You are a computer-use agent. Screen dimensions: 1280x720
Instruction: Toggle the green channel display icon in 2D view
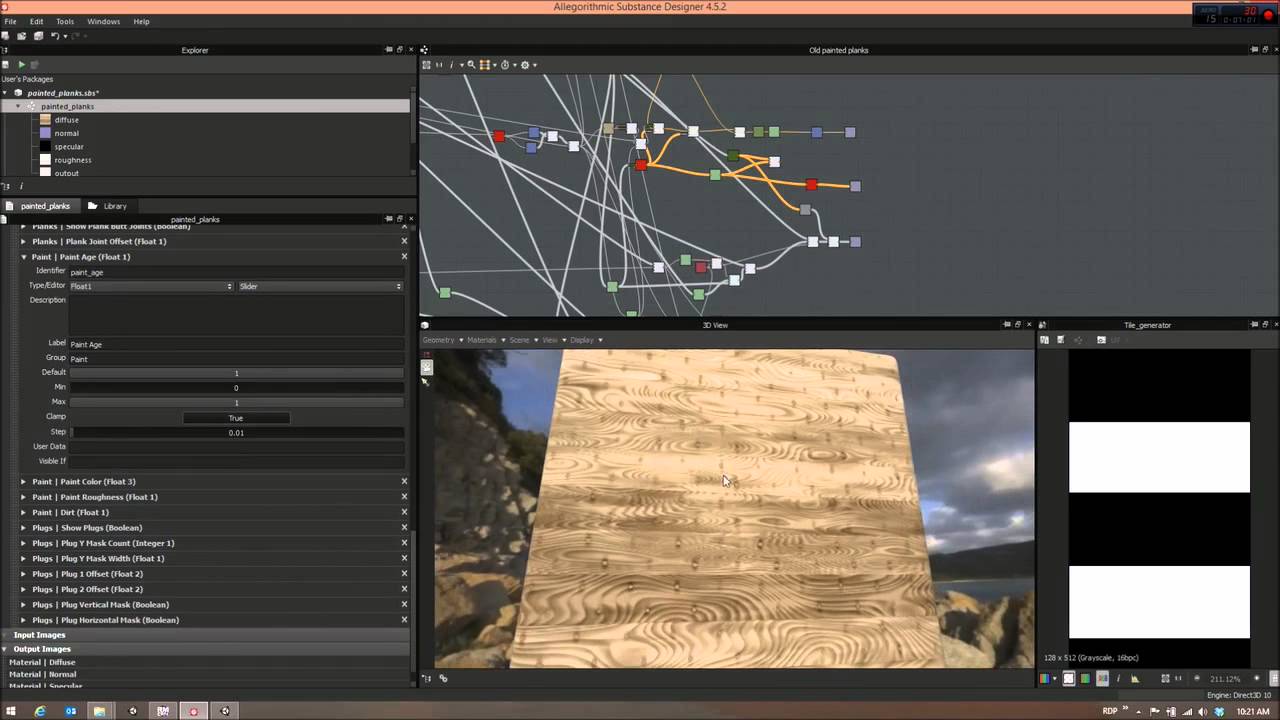(1085, 678)
